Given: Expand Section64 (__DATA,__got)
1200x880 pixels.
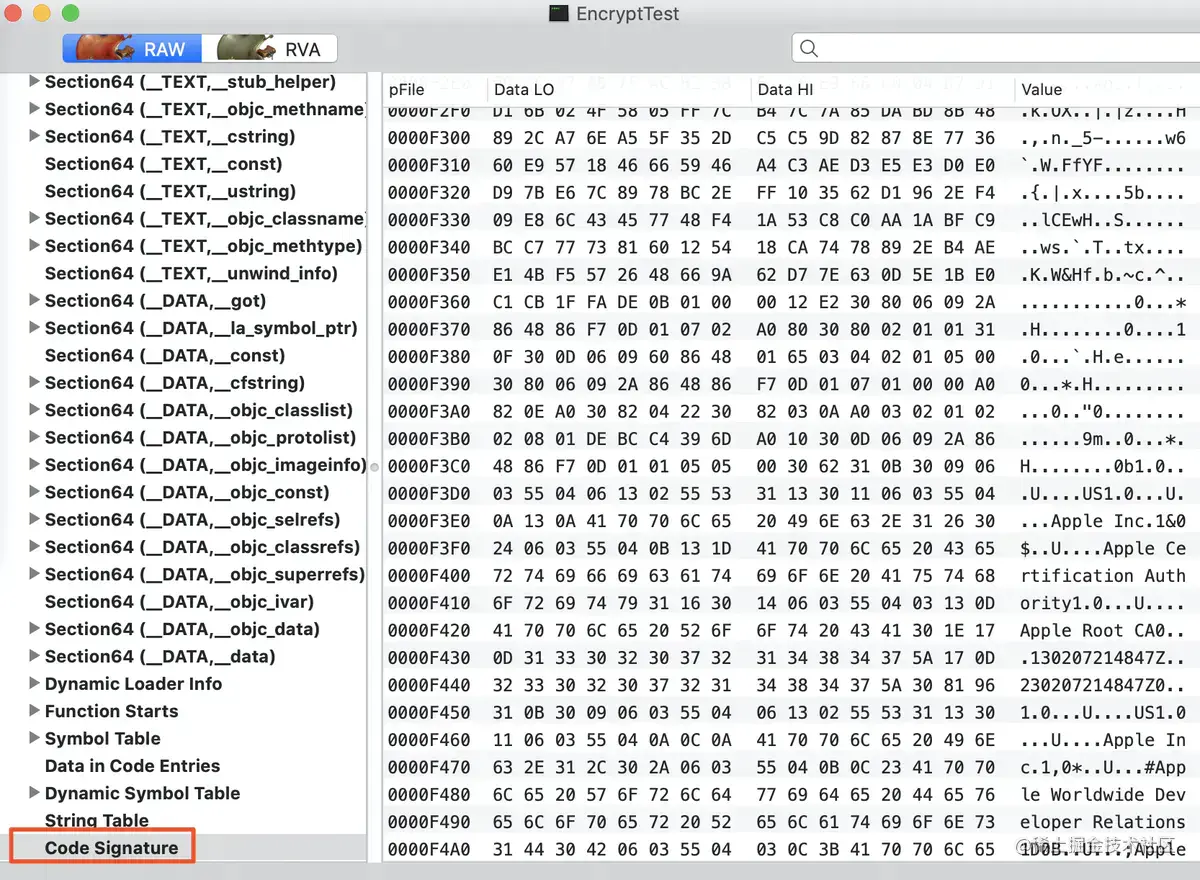Looking at the screenshot, I should click(35, 300).
